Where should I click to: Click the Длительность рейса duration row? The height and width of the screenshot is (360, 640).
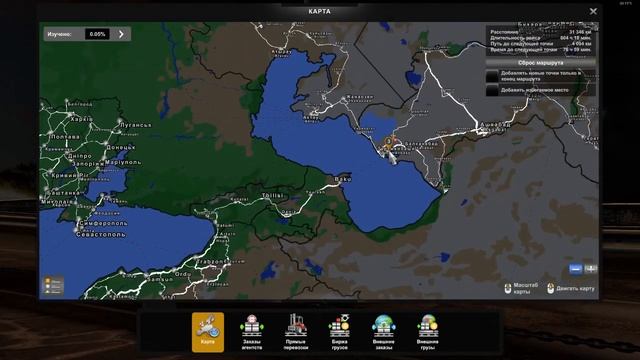pos(540,38)
